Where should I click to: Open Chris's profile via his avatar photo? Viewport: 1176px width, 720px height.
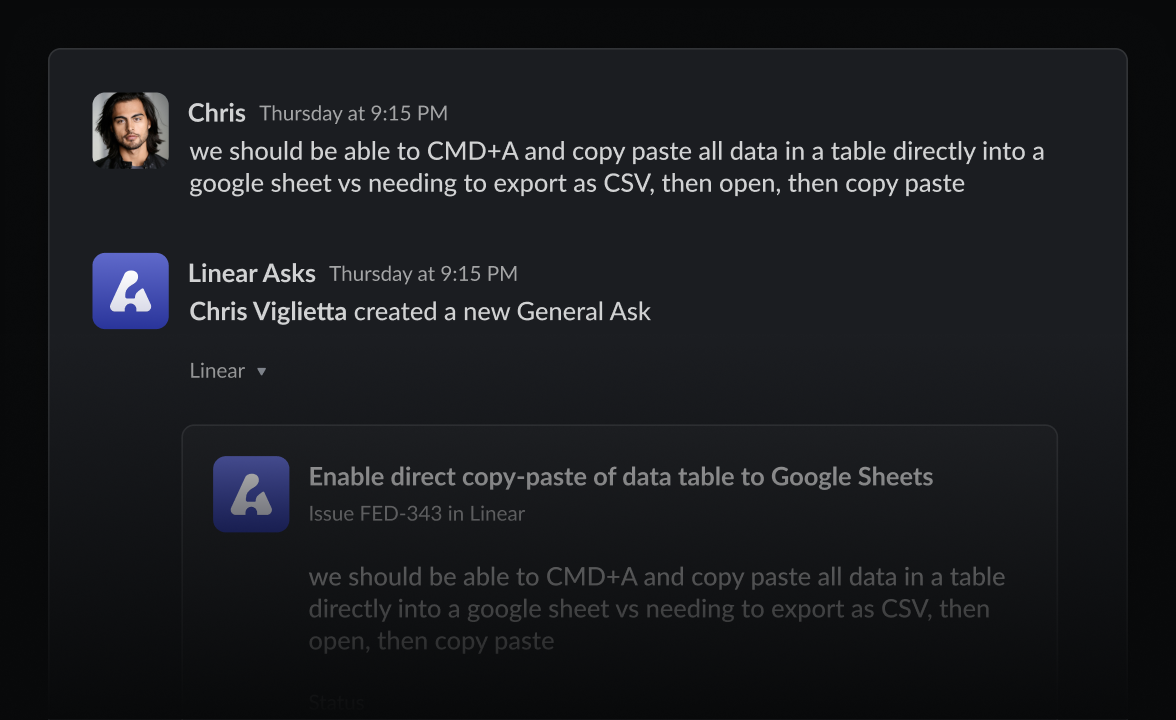(x=130, y=130)
